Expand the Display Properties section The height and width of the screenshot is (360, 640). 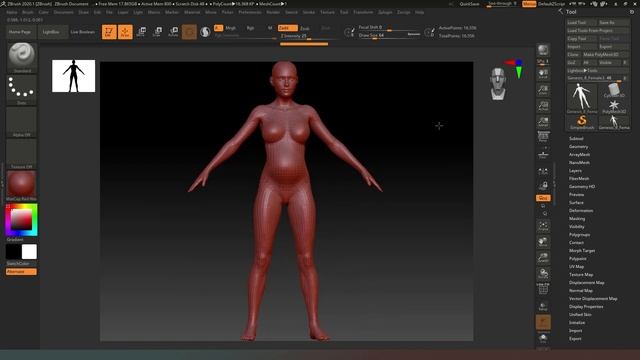click(586, 307)
